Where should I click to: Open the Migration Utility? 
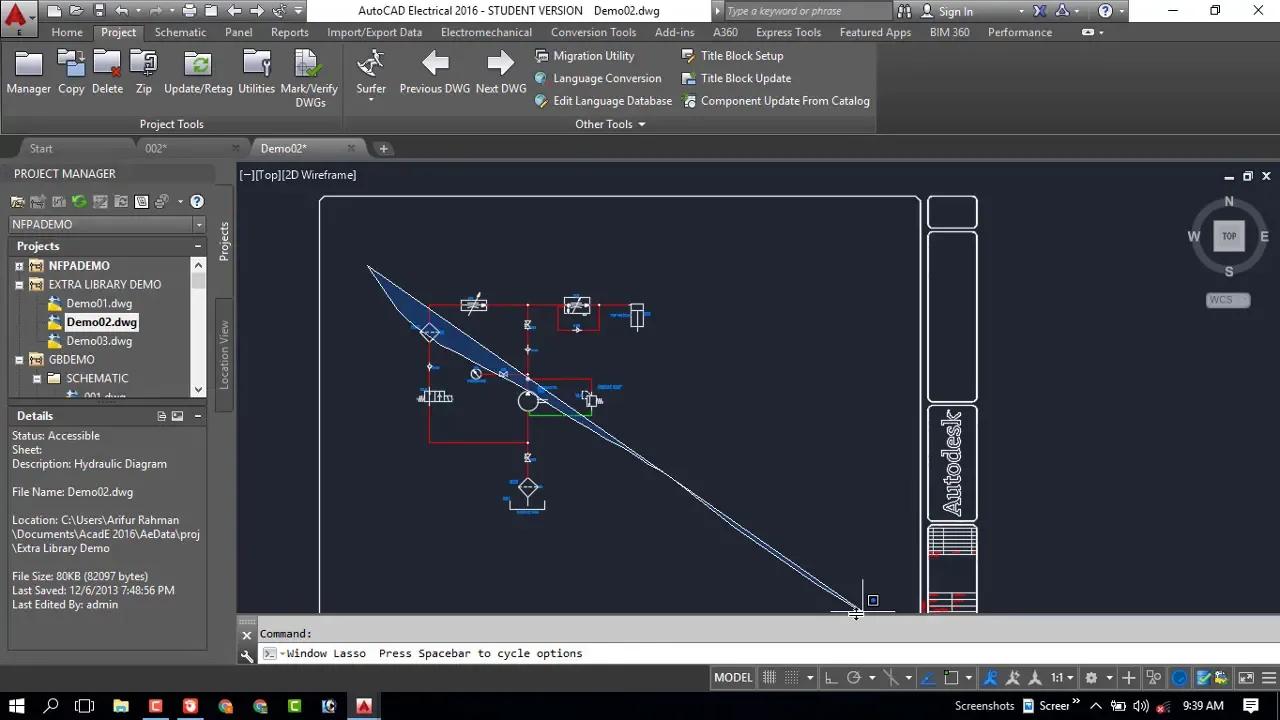pyautogui.click(x=594, y=55)
